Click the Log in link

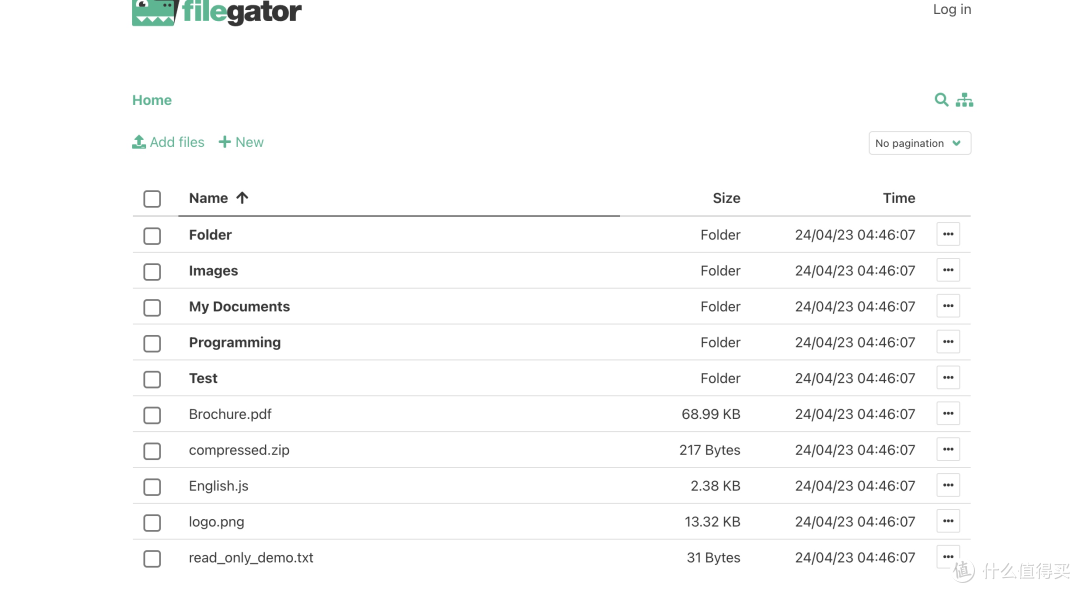(x=950, y=9)
